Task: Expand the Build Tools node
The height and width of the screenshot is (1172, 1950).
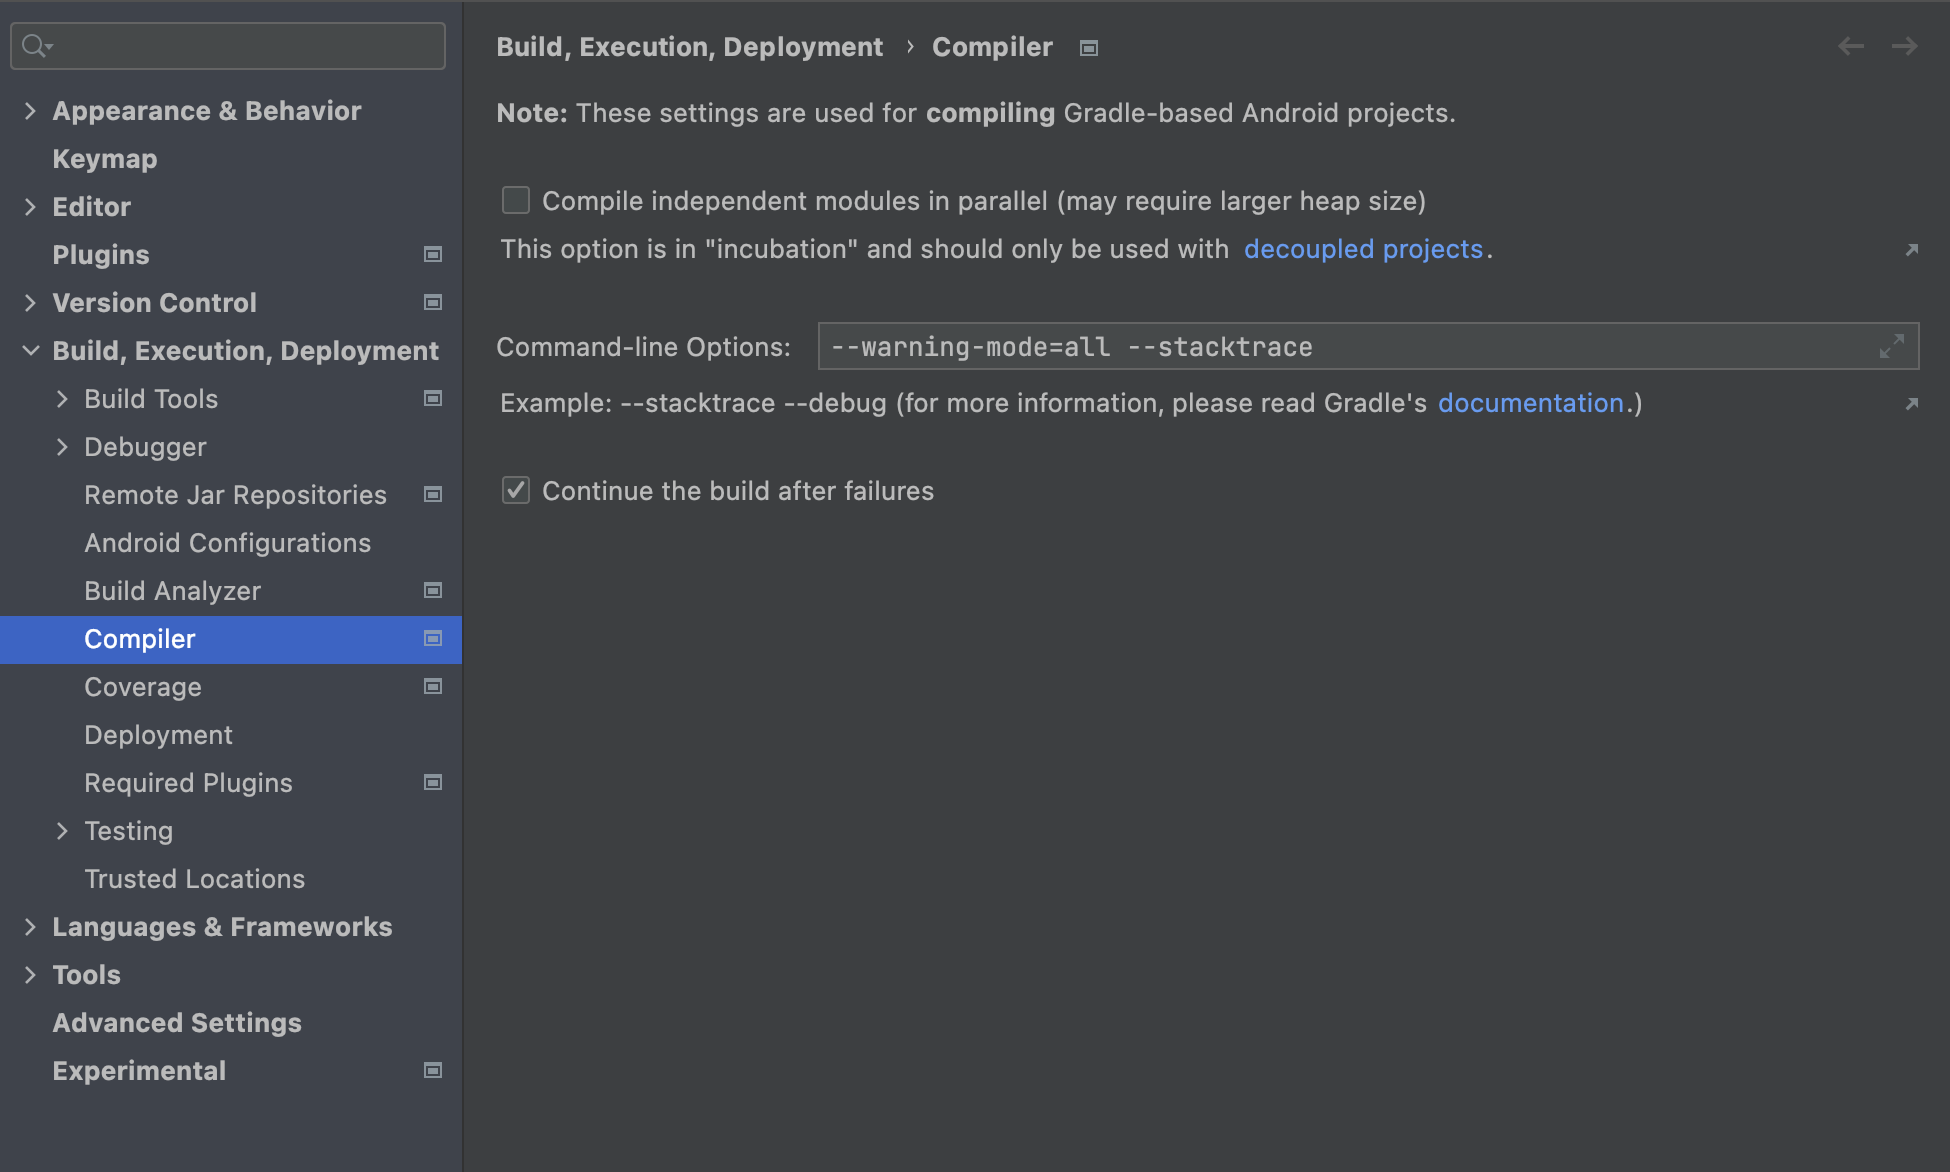Action: coord(62,399)
